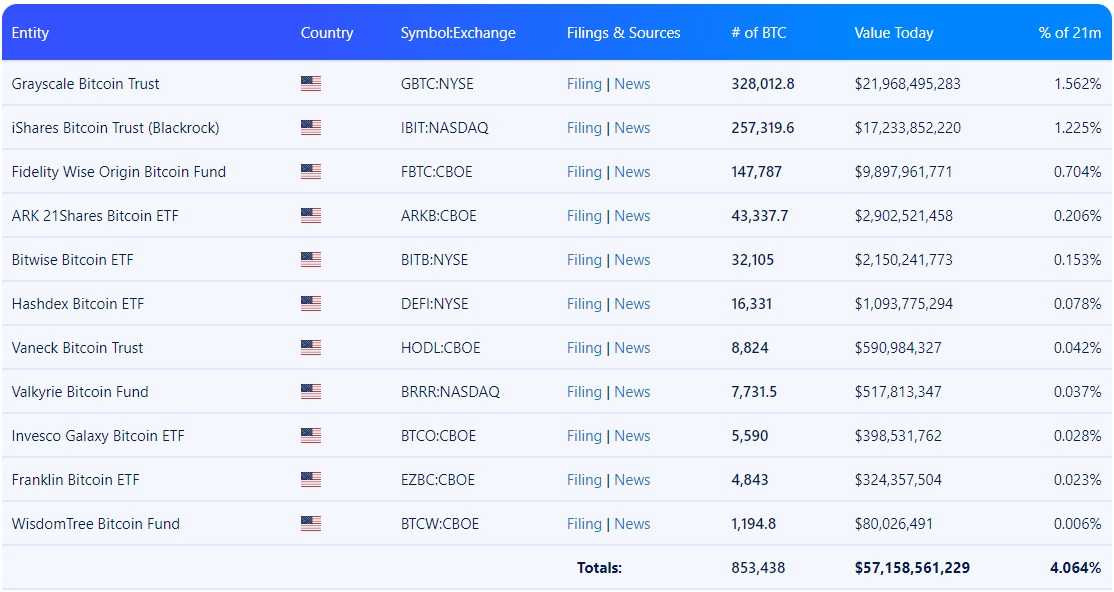Sort by the % of 21m header
The height and width of the screenshot is (592, 1114).
(1070, 33)
